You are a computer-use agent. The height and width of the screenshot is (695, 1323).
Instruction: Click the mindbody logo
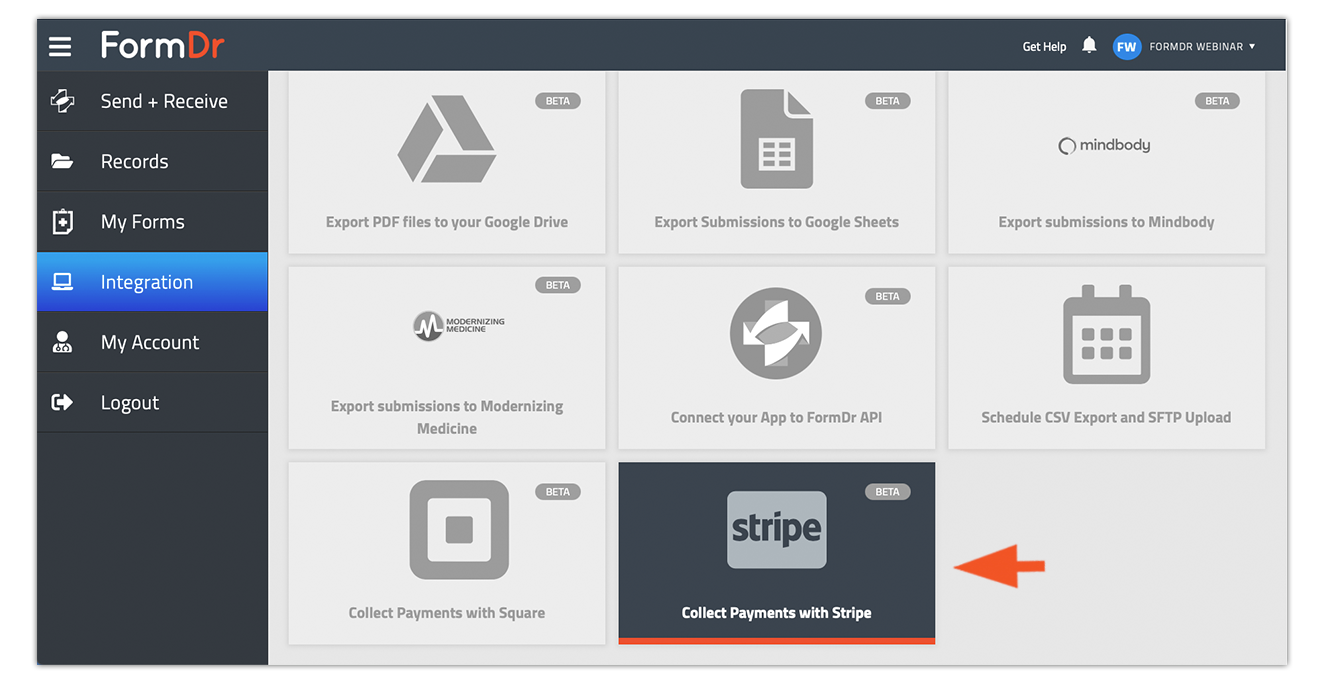(x=1104, y=145)
